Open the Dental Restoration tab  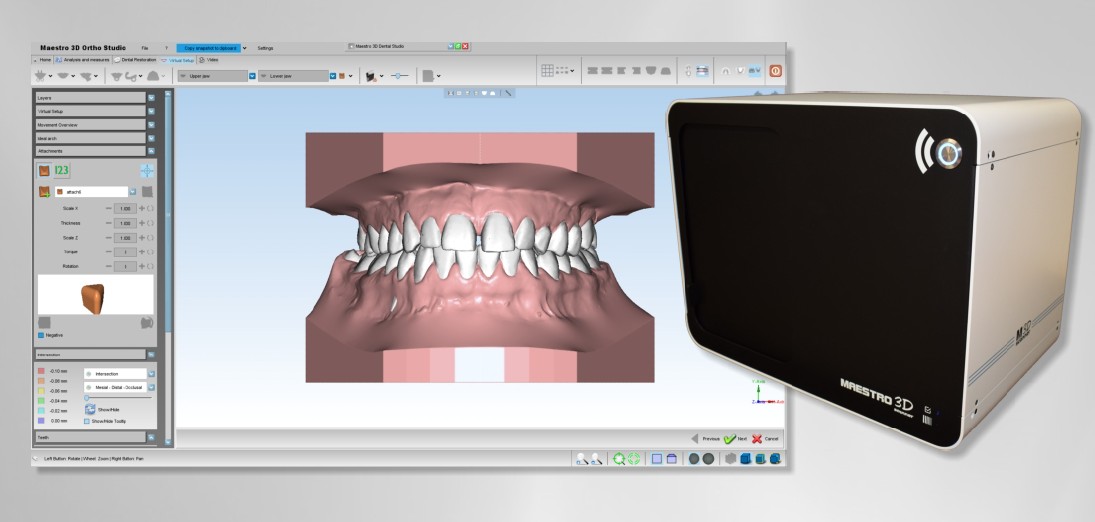pos(135,60)
